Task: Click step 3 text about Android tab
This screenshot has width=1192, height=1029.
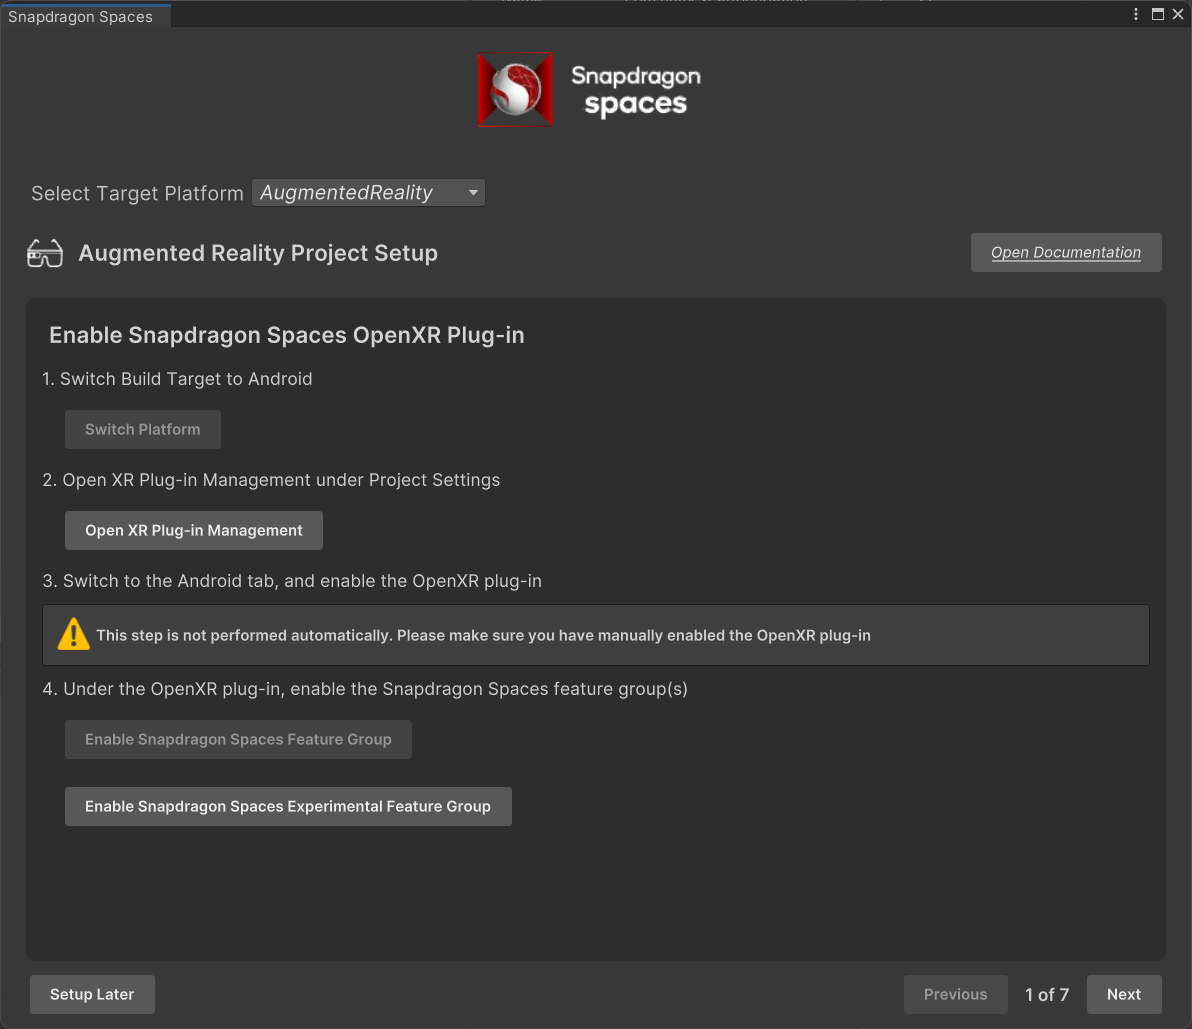Action: (x=292, y=581)
